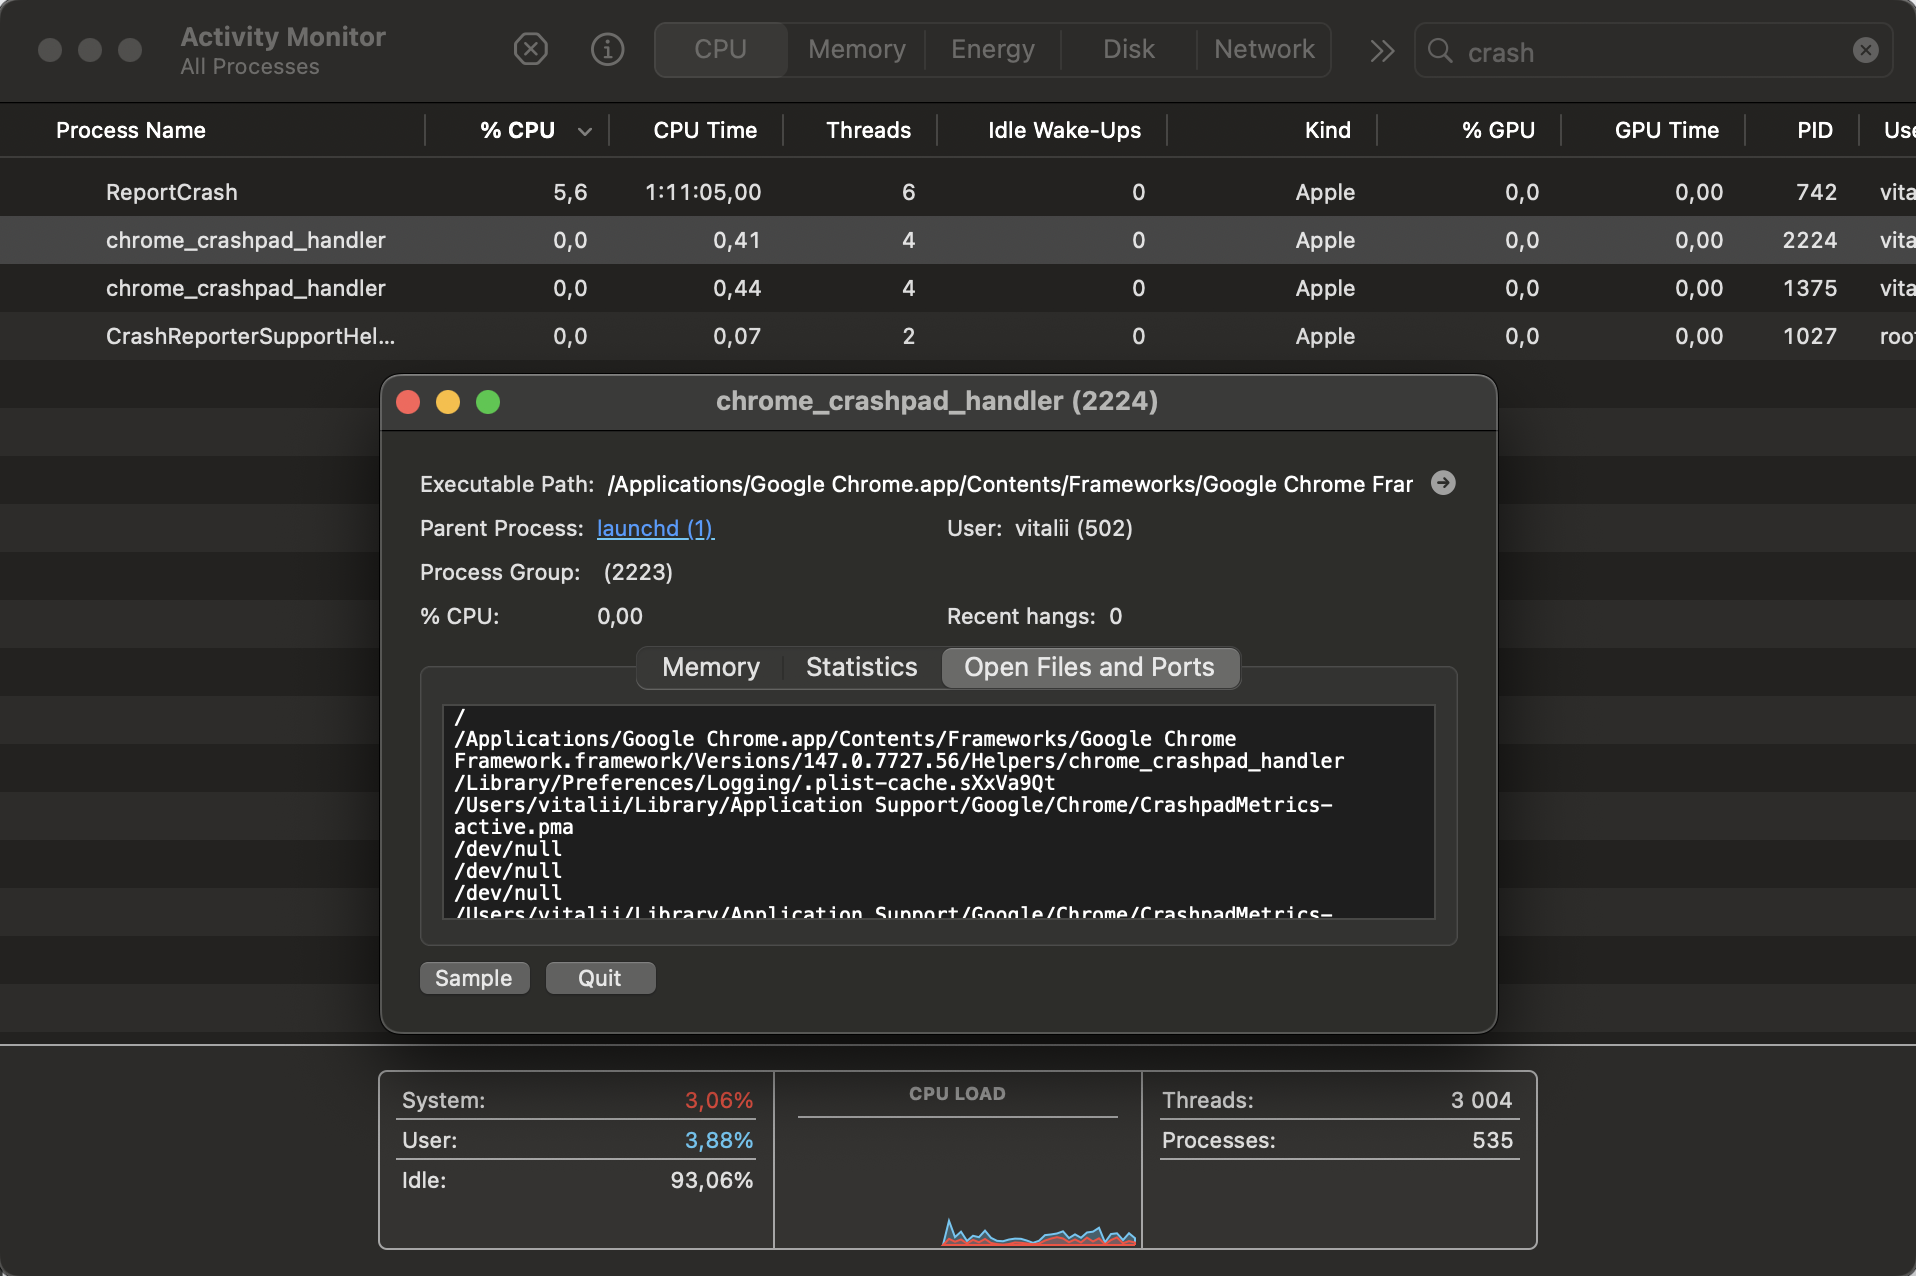Click the Recent hangs: 0 text
Image resolution: width=1916 pixels, height=1276 pixels.
click(1034, 616)
